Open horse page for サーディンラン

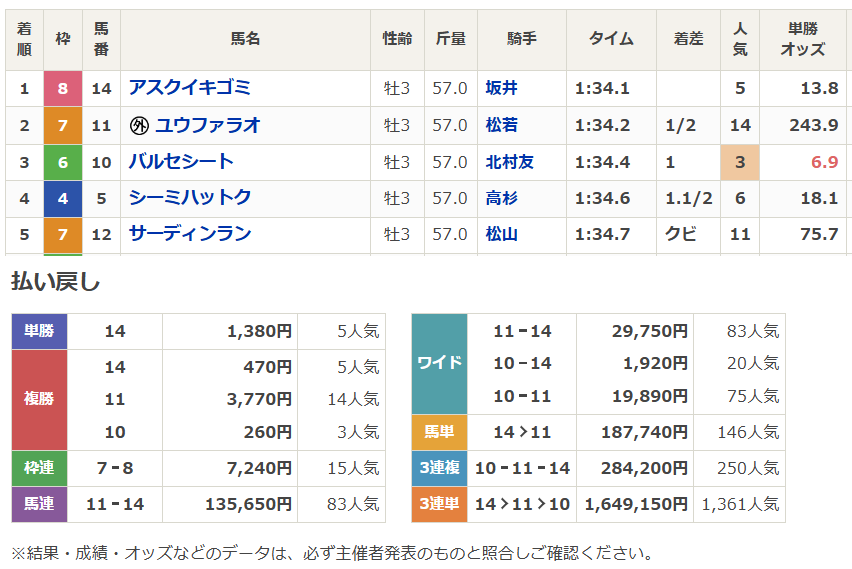190,234
